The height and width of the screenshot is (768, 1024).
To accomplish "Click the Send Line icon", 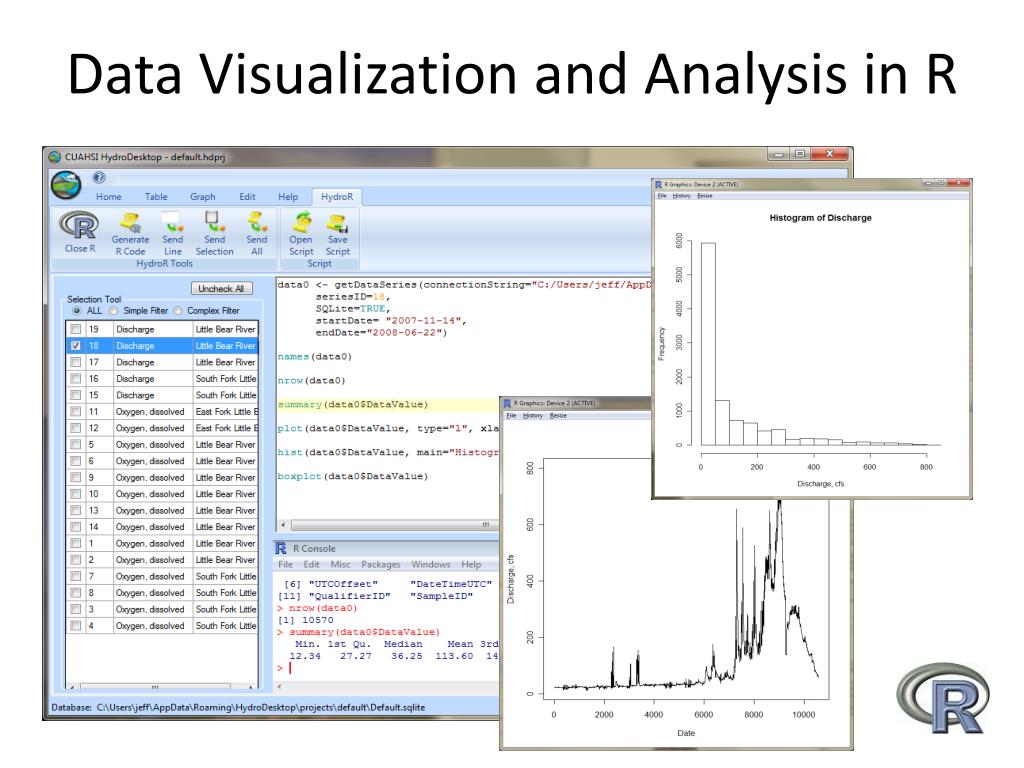I will (172, 222).
